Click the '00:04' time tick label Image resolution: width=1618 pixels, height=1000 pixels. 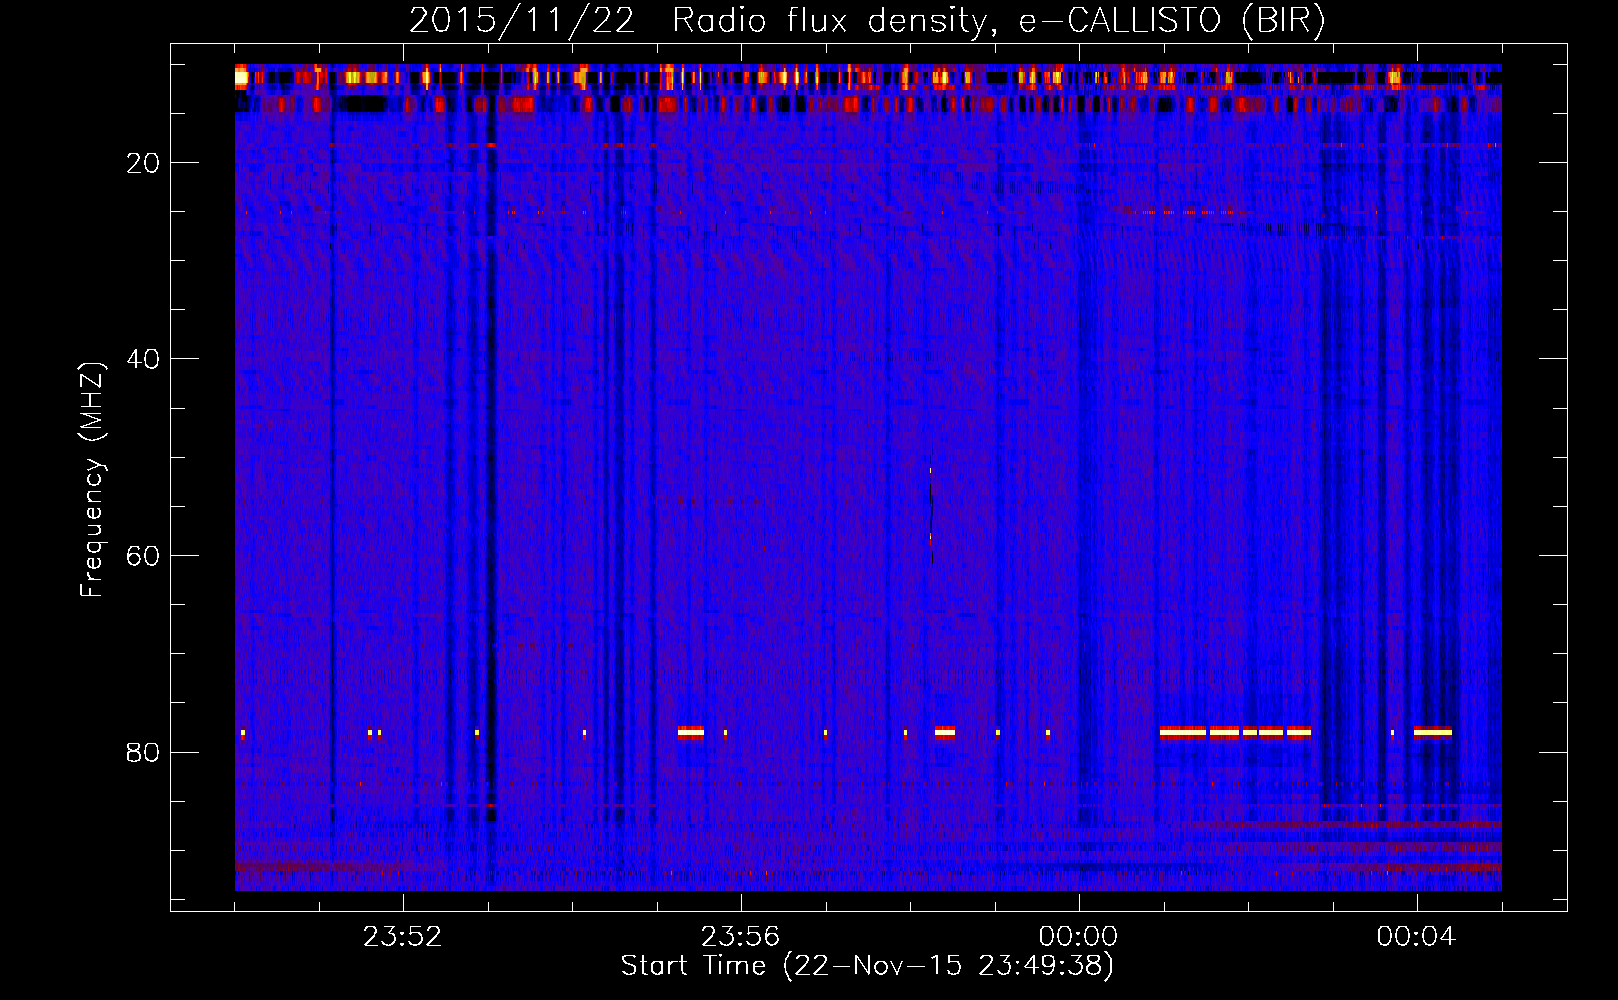pyautogui.click(x=1416, y=937)
